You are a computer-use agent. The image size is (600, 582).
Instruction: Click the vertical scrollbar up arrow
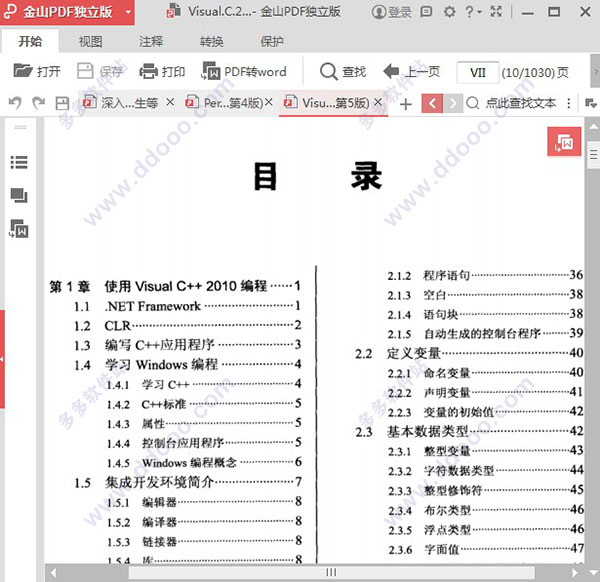click(593, 127)
